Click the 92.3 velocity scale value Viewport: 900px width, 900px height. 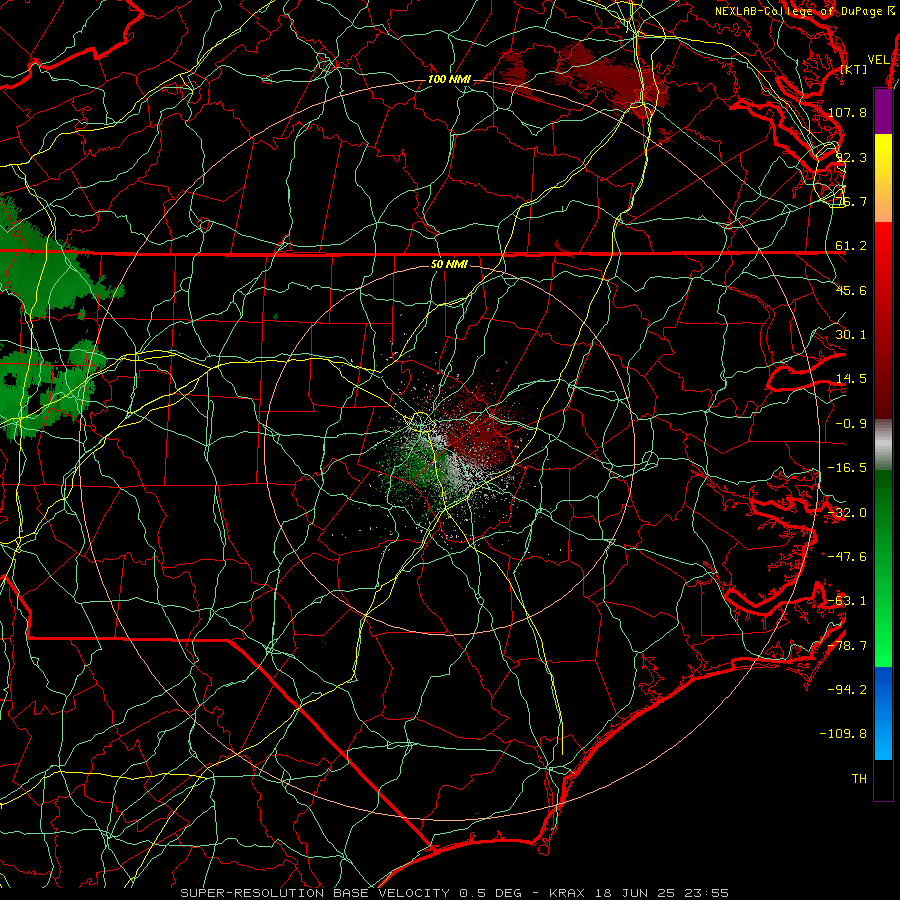[x=851, y=157]
